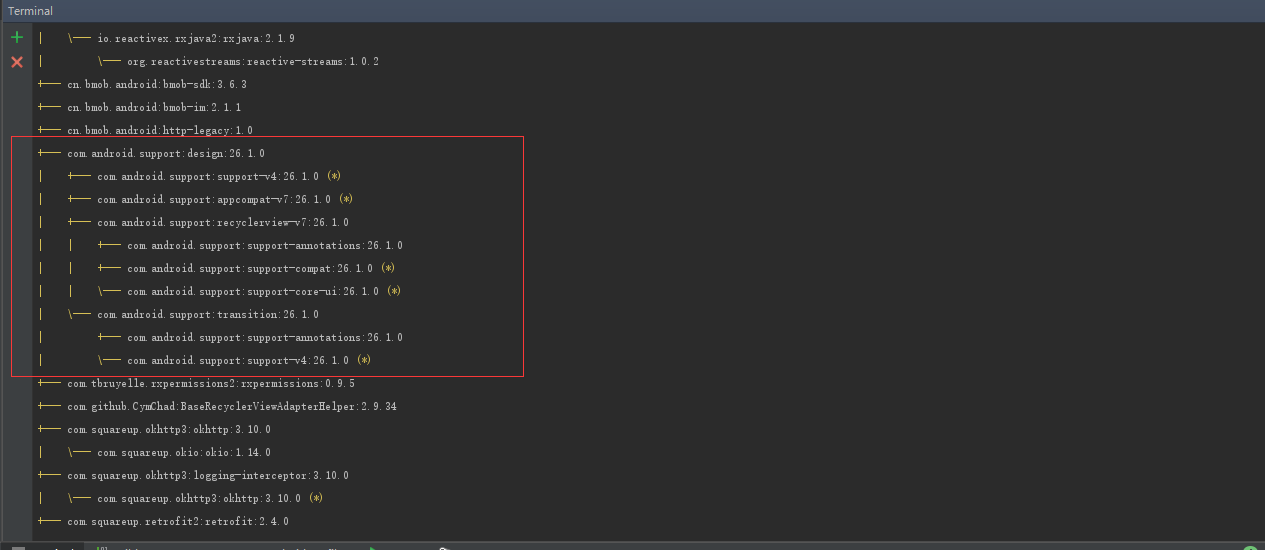Select the appcompat-v7:26.1.0 dependency line
The image size is (1265, 550).
point(226,199)
